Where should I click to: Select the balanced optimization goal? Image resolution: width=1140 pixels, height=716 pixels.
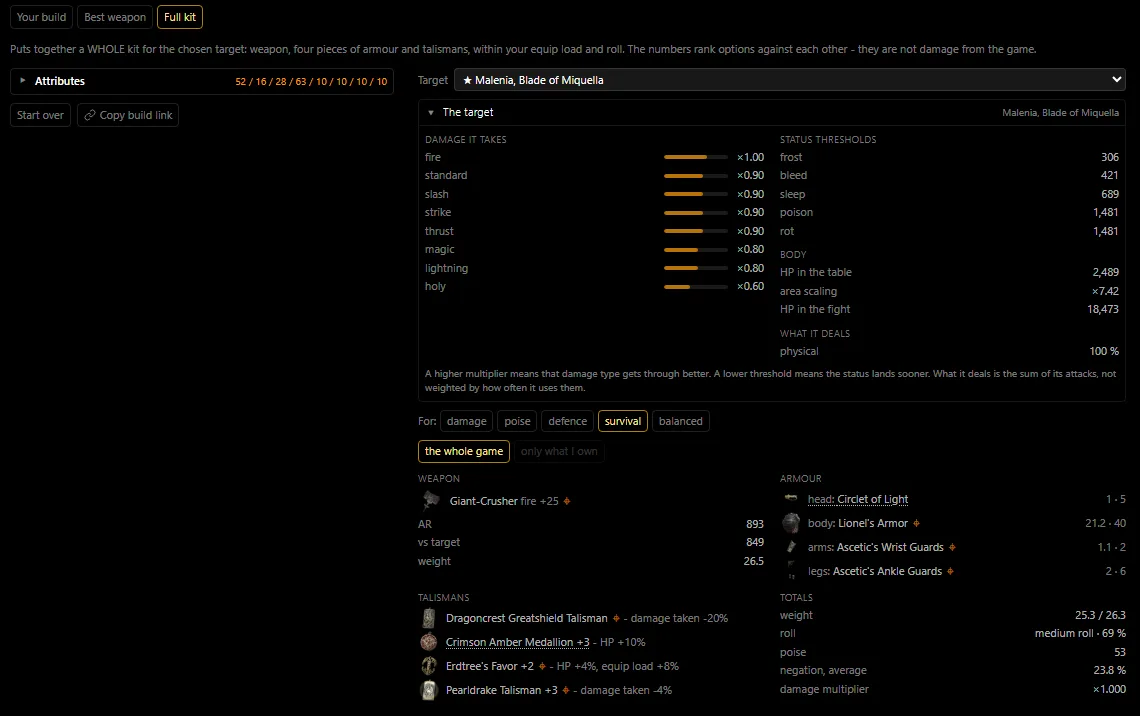[681, 421]
